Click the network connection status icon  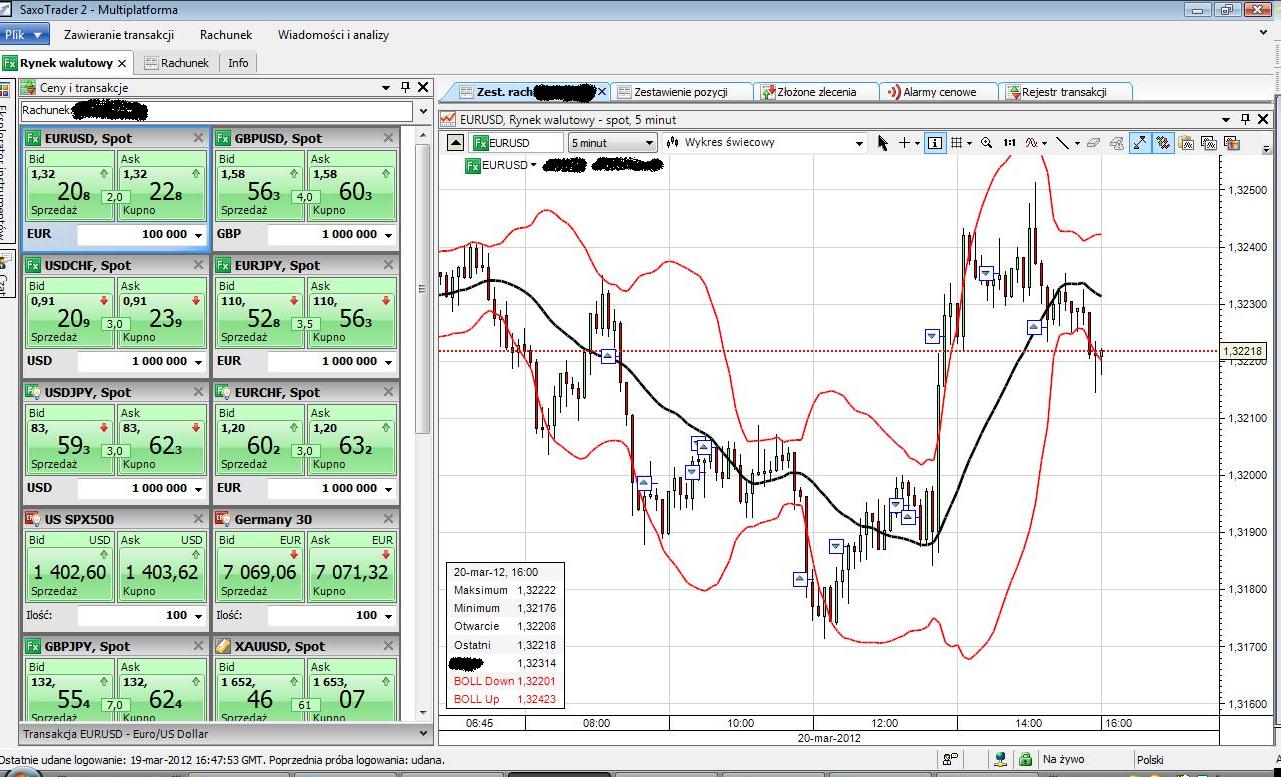click(x=1001, y=760)
